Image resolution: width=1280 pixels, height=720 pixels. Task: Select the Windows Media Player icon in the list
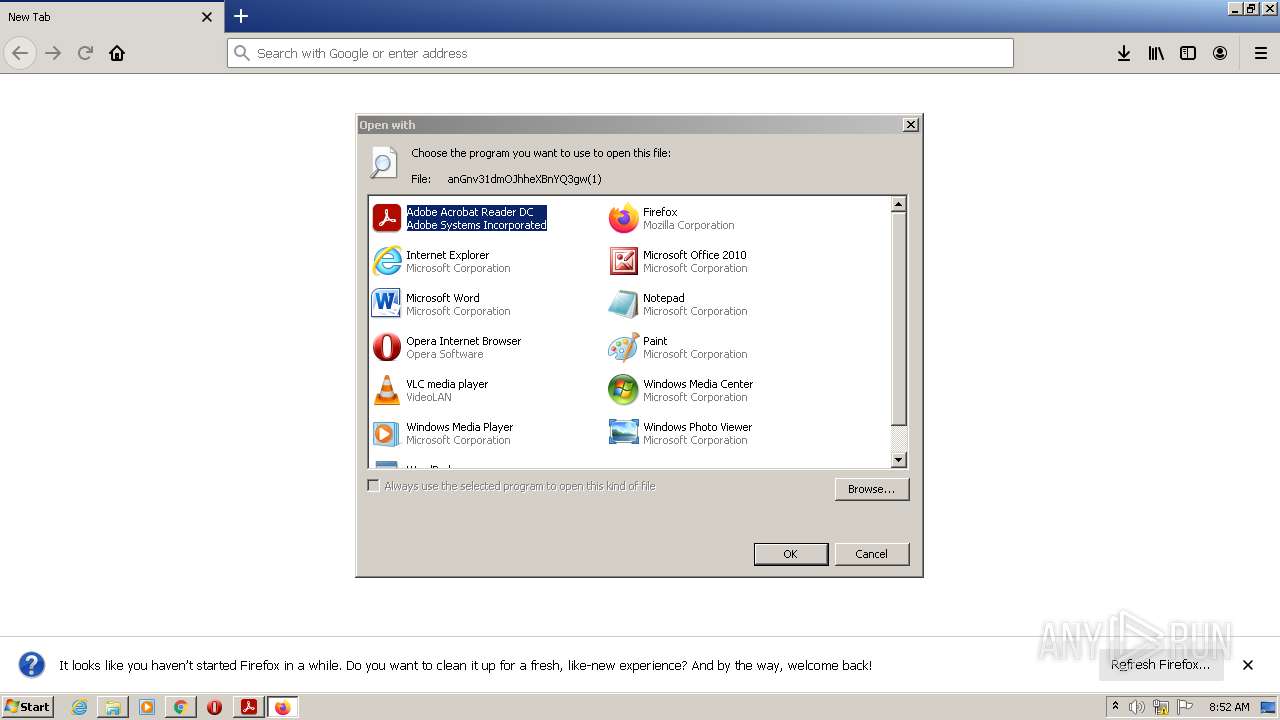pyautogui.click(x=386, y=433)
